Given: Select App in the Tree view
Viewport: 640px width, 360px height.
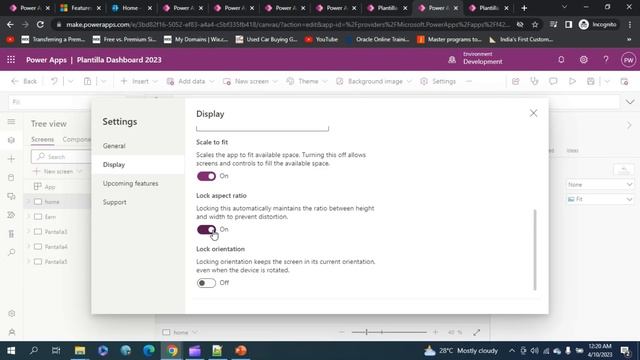Looking at the screenshot, I should point(50,187).
